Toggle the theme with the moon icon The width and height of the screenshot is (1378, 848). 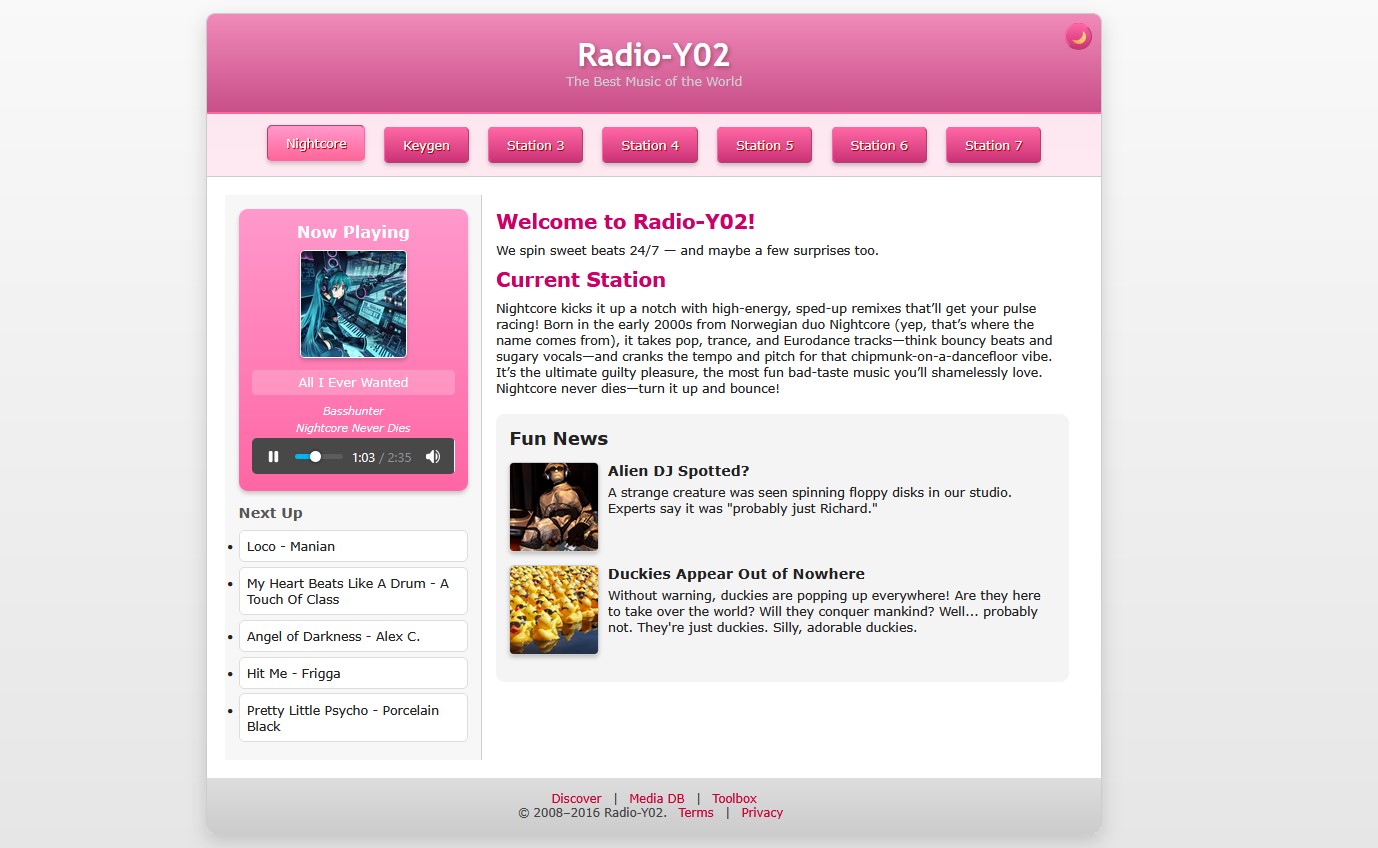(x=1078, y=36)
